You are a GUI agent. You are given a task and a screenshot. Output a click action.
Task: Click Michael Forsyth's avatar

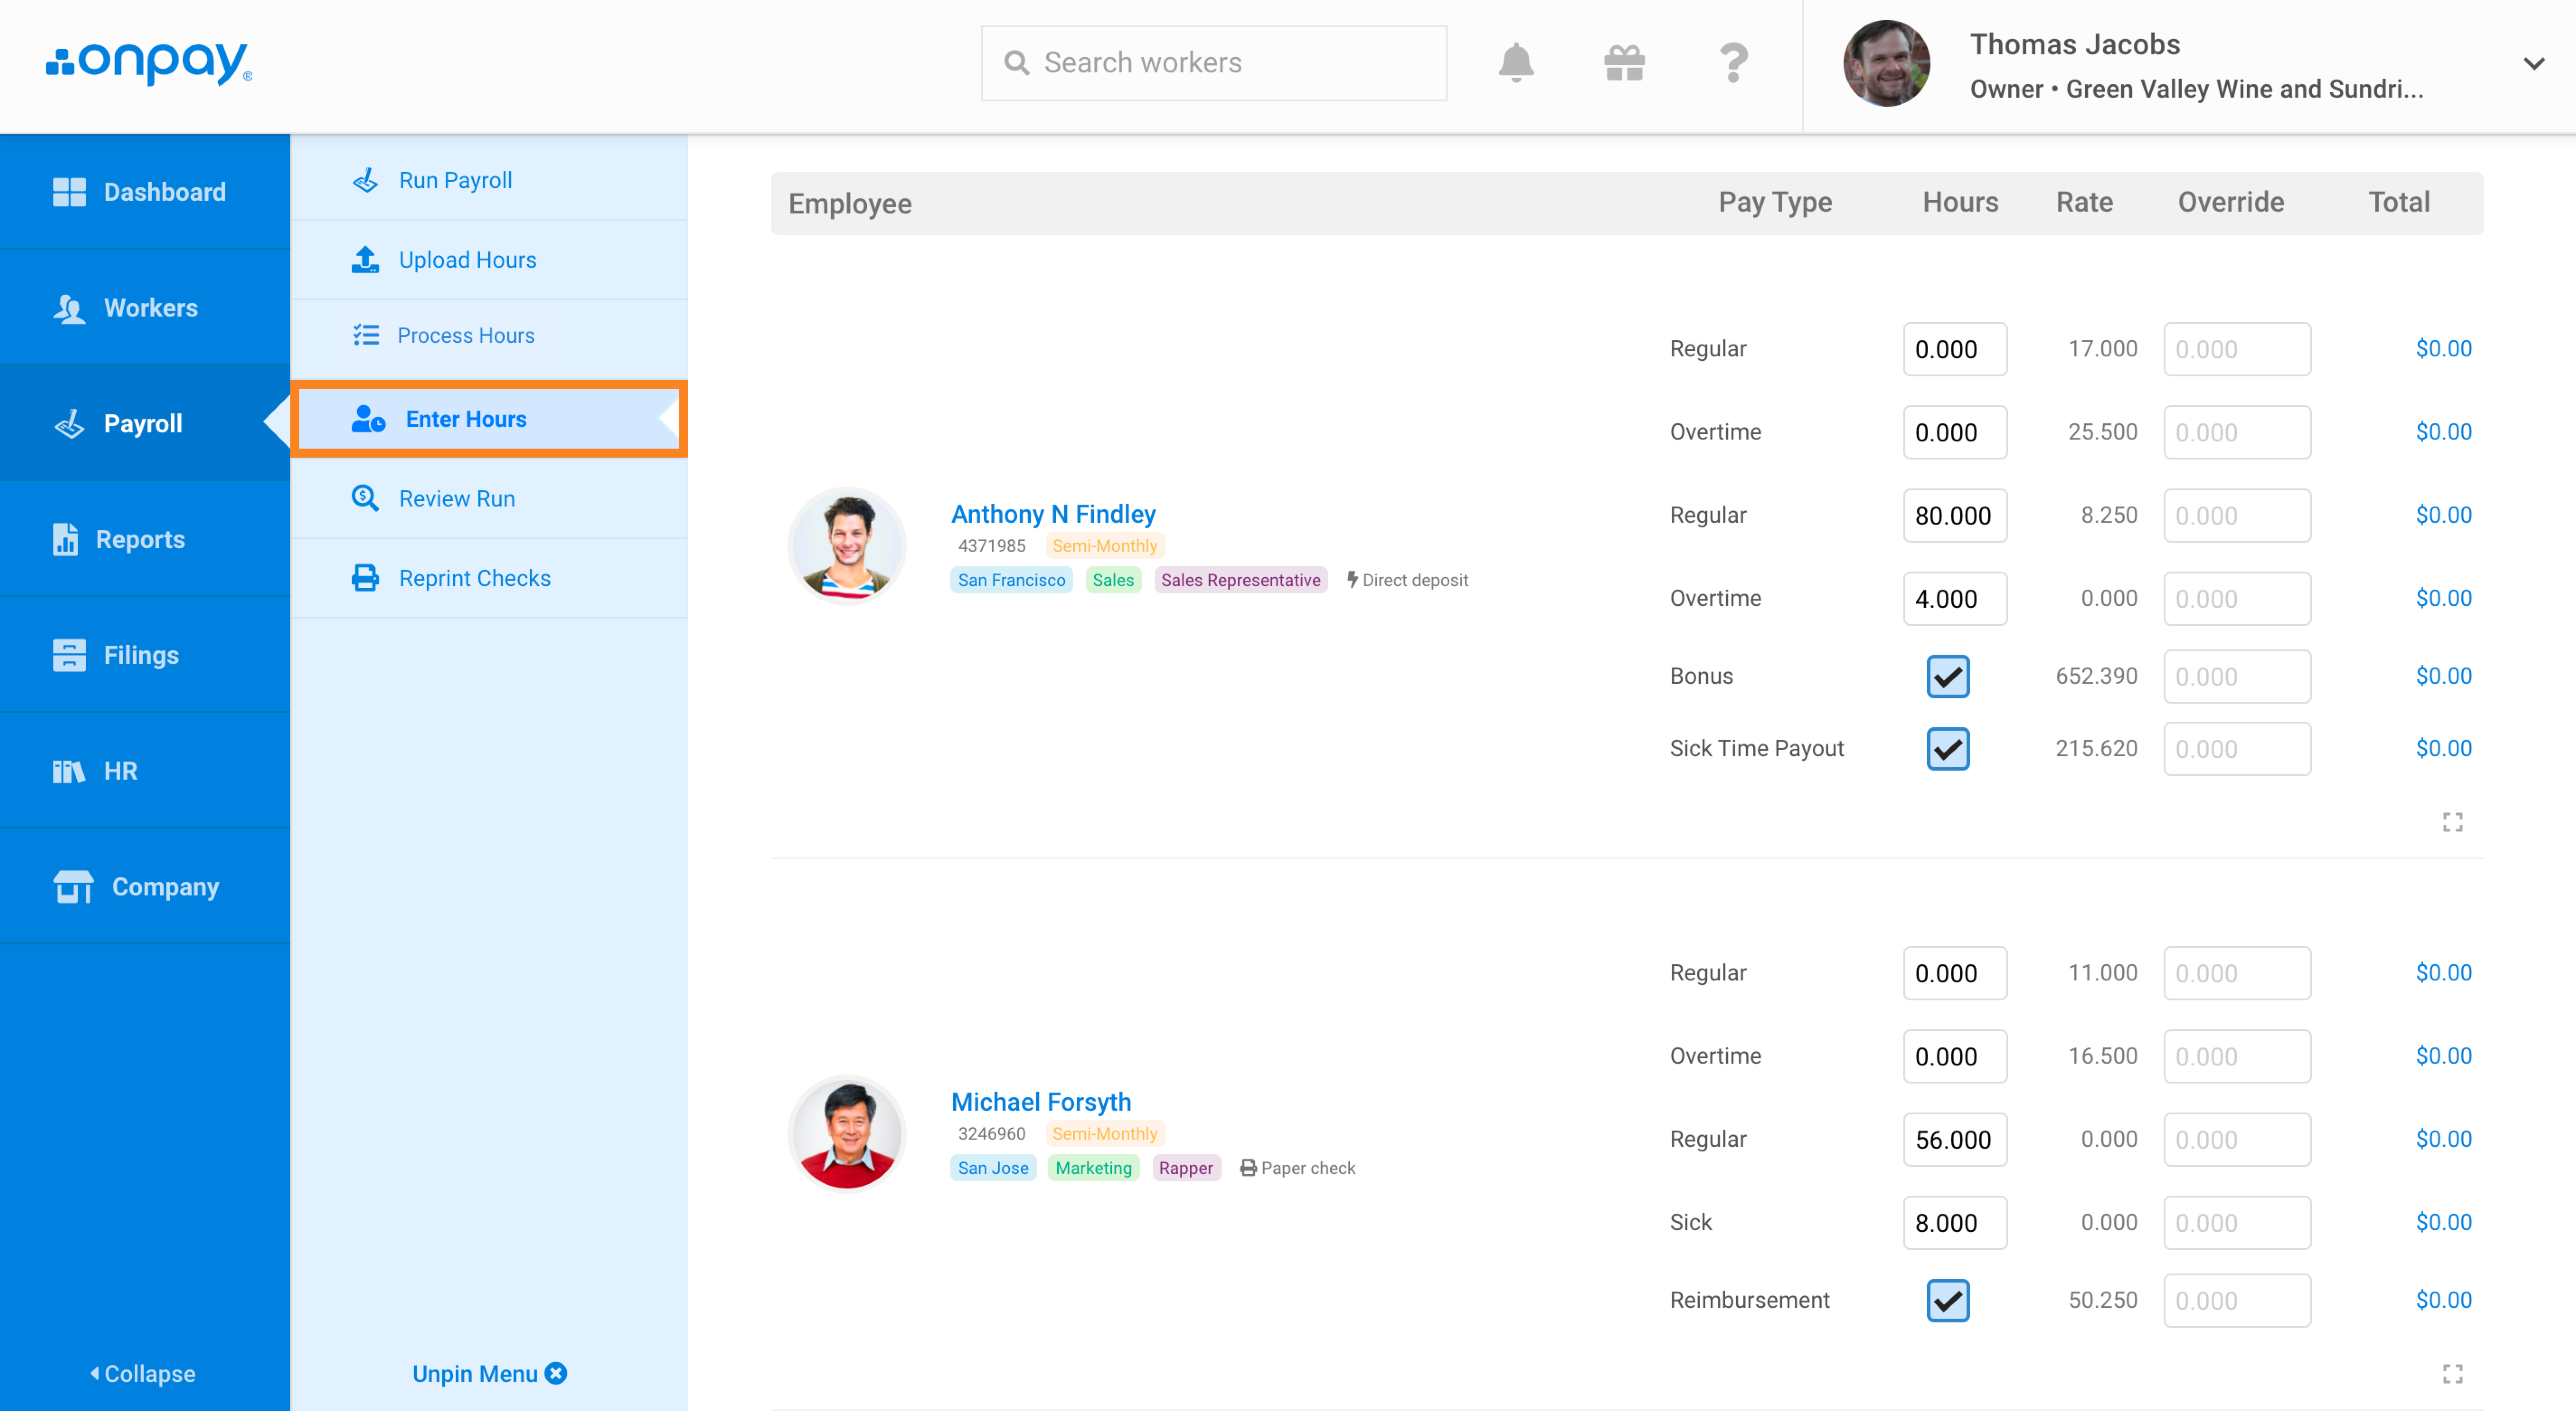coord(847,1134)
